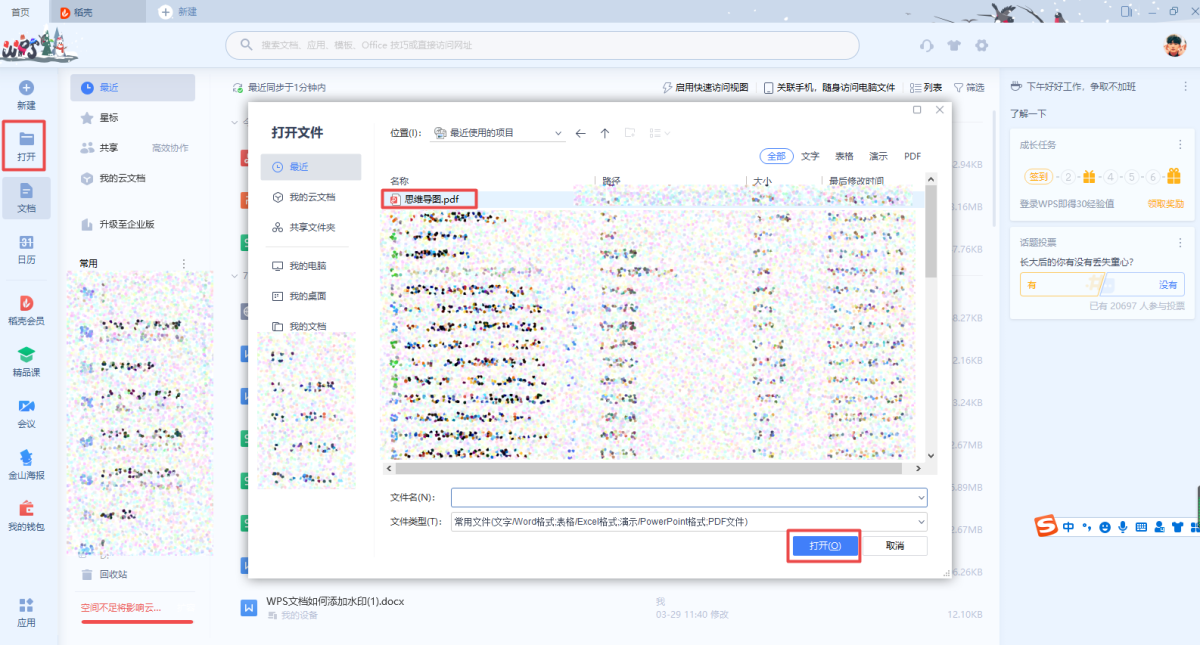Image resolution: width=1200 pixels, height=645 pixels.
Task: Click the customer service headset icon
Action: click(927, 45)
